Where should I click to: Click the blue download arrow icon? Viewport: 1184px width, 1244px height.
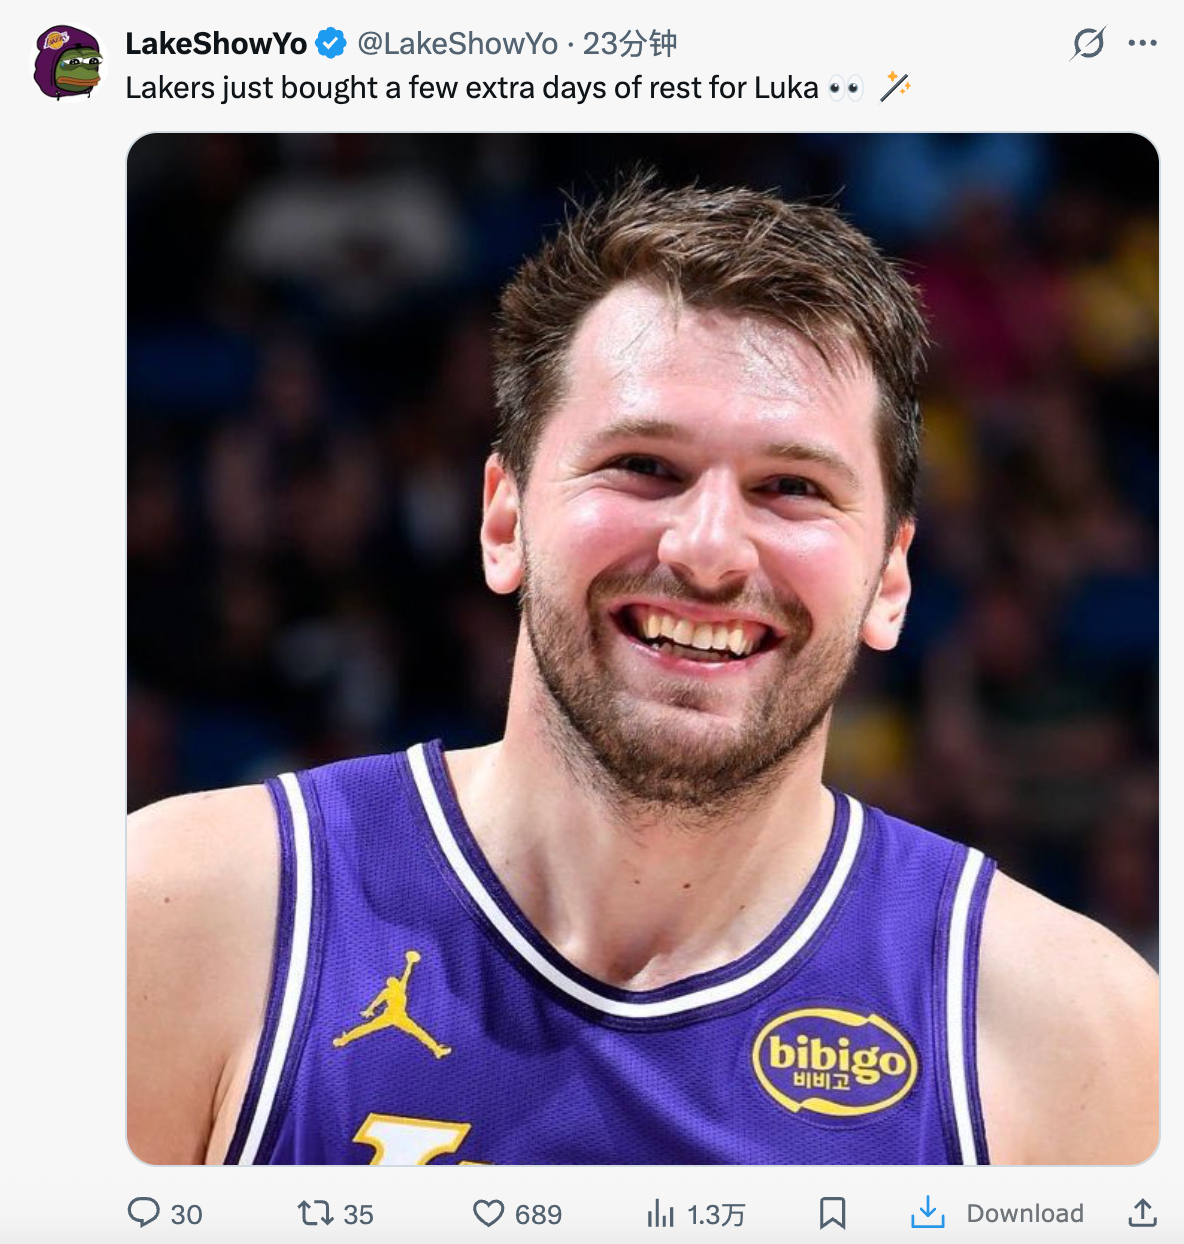(x=927, y=1212)
